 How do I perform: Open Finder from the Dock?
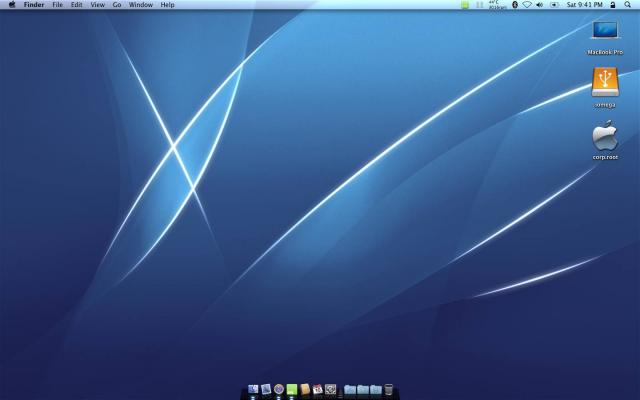(x=253, y=389)
